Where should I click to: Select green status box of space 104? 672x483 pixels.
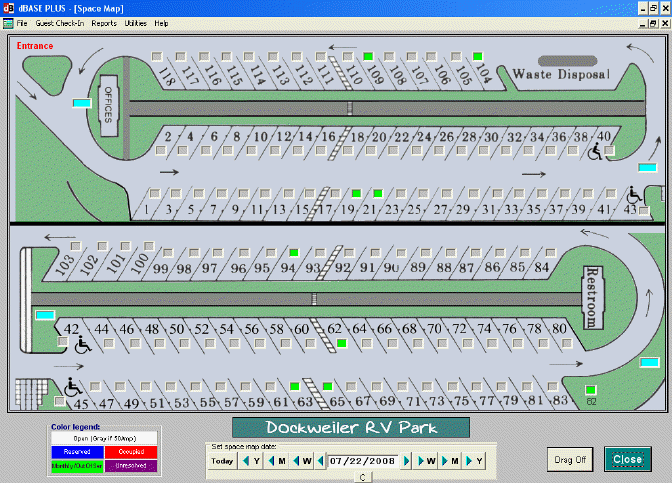tap(477, 56)
